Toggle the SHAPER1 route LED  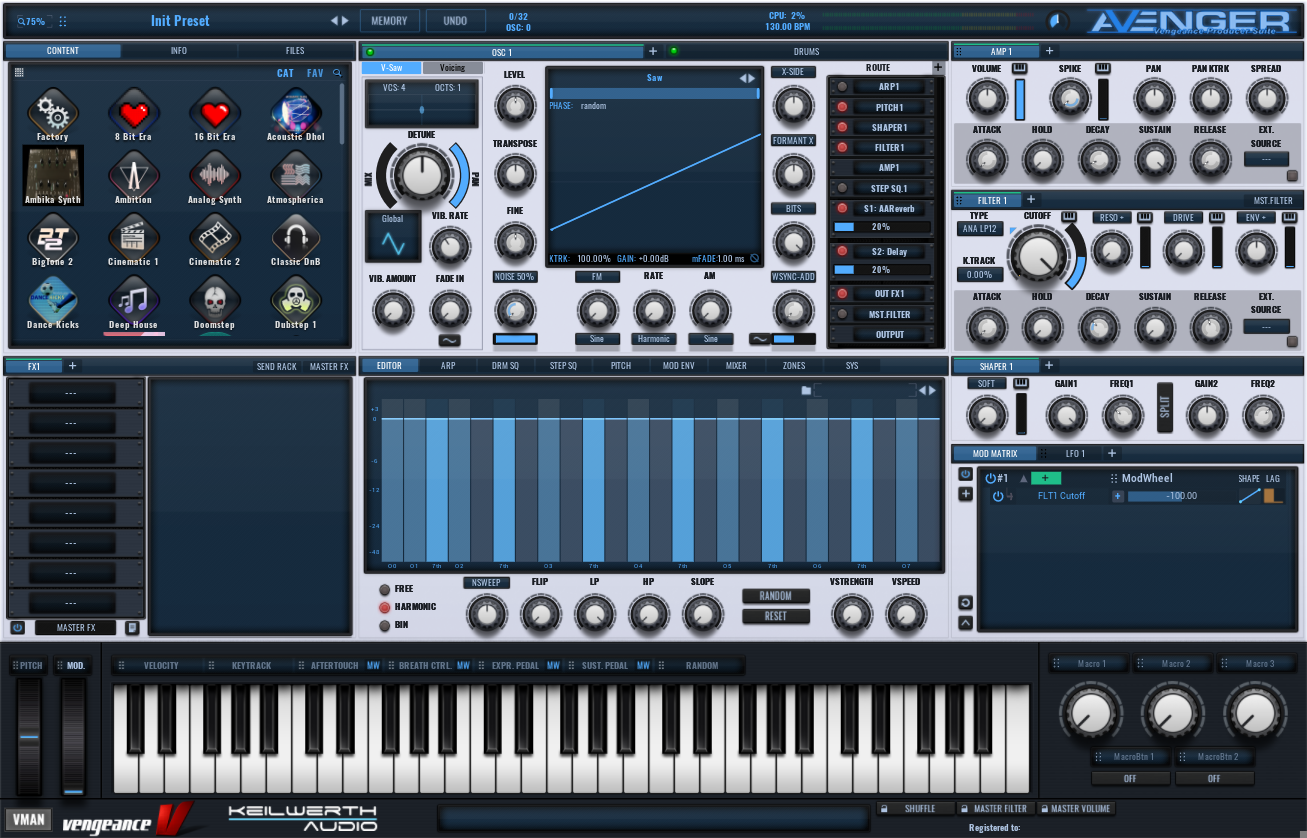pyautogui.click(x=842, y=127)
